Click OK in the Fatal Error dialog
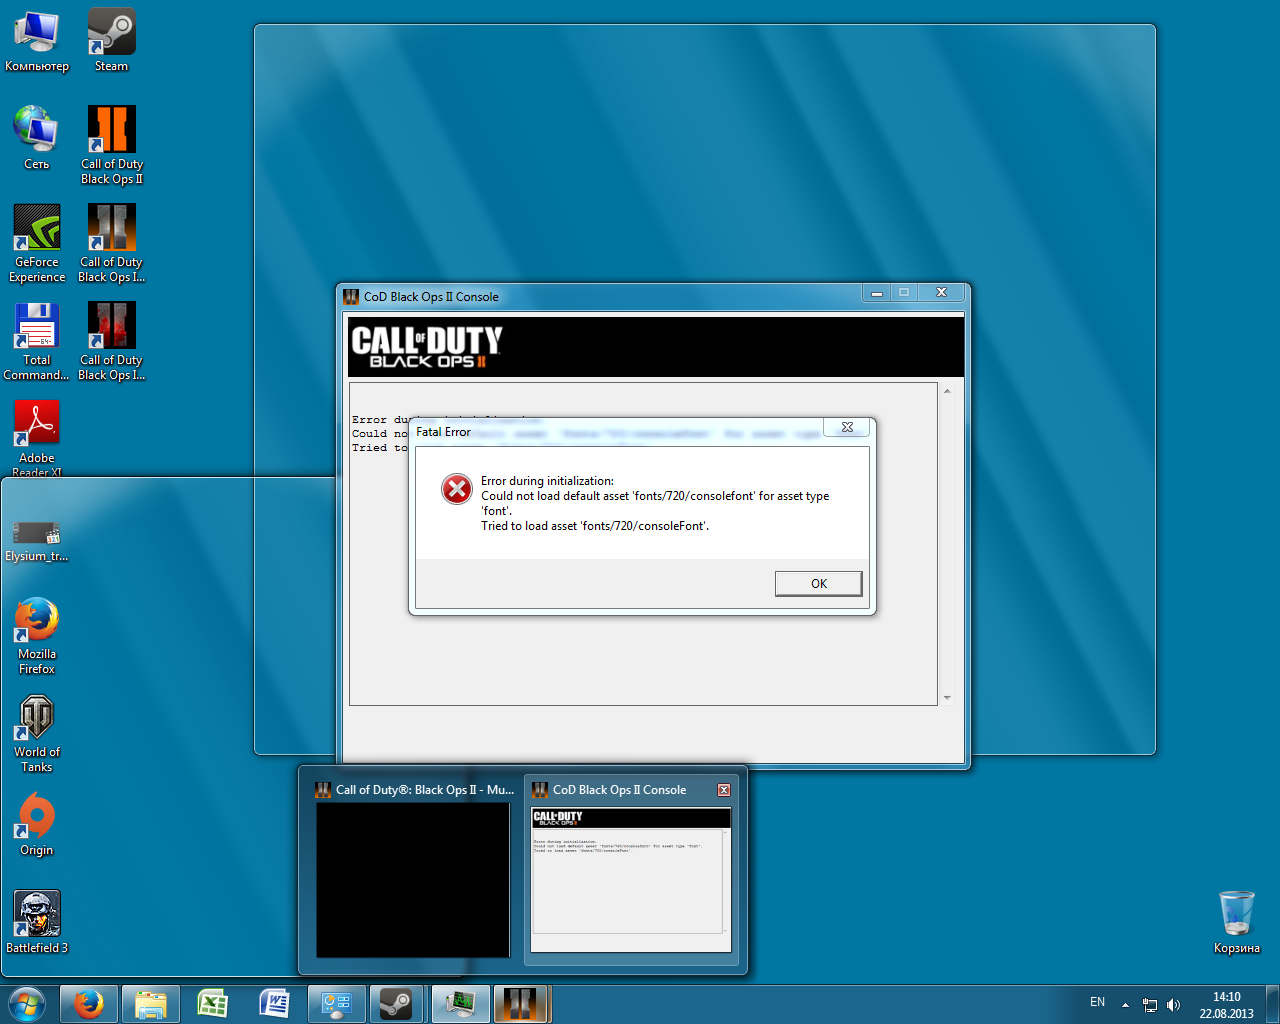Viewport: 1280px width, 1024px height. pyautogui.click(x=818, y=583)
